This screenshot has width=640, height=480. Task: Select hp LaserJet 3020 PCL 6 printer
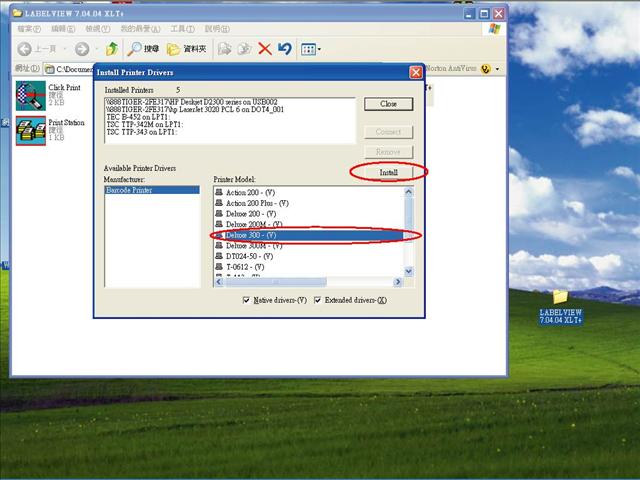[195, 109]
